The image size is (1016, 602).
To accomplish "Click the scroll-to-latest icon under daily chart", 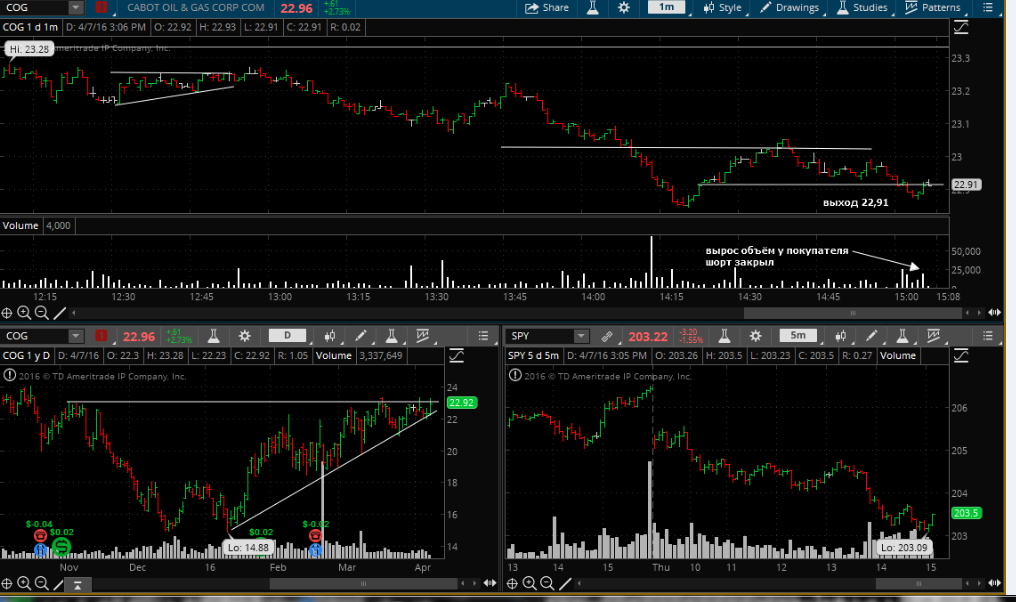I will pyautogui.click(x=77, y=585).
